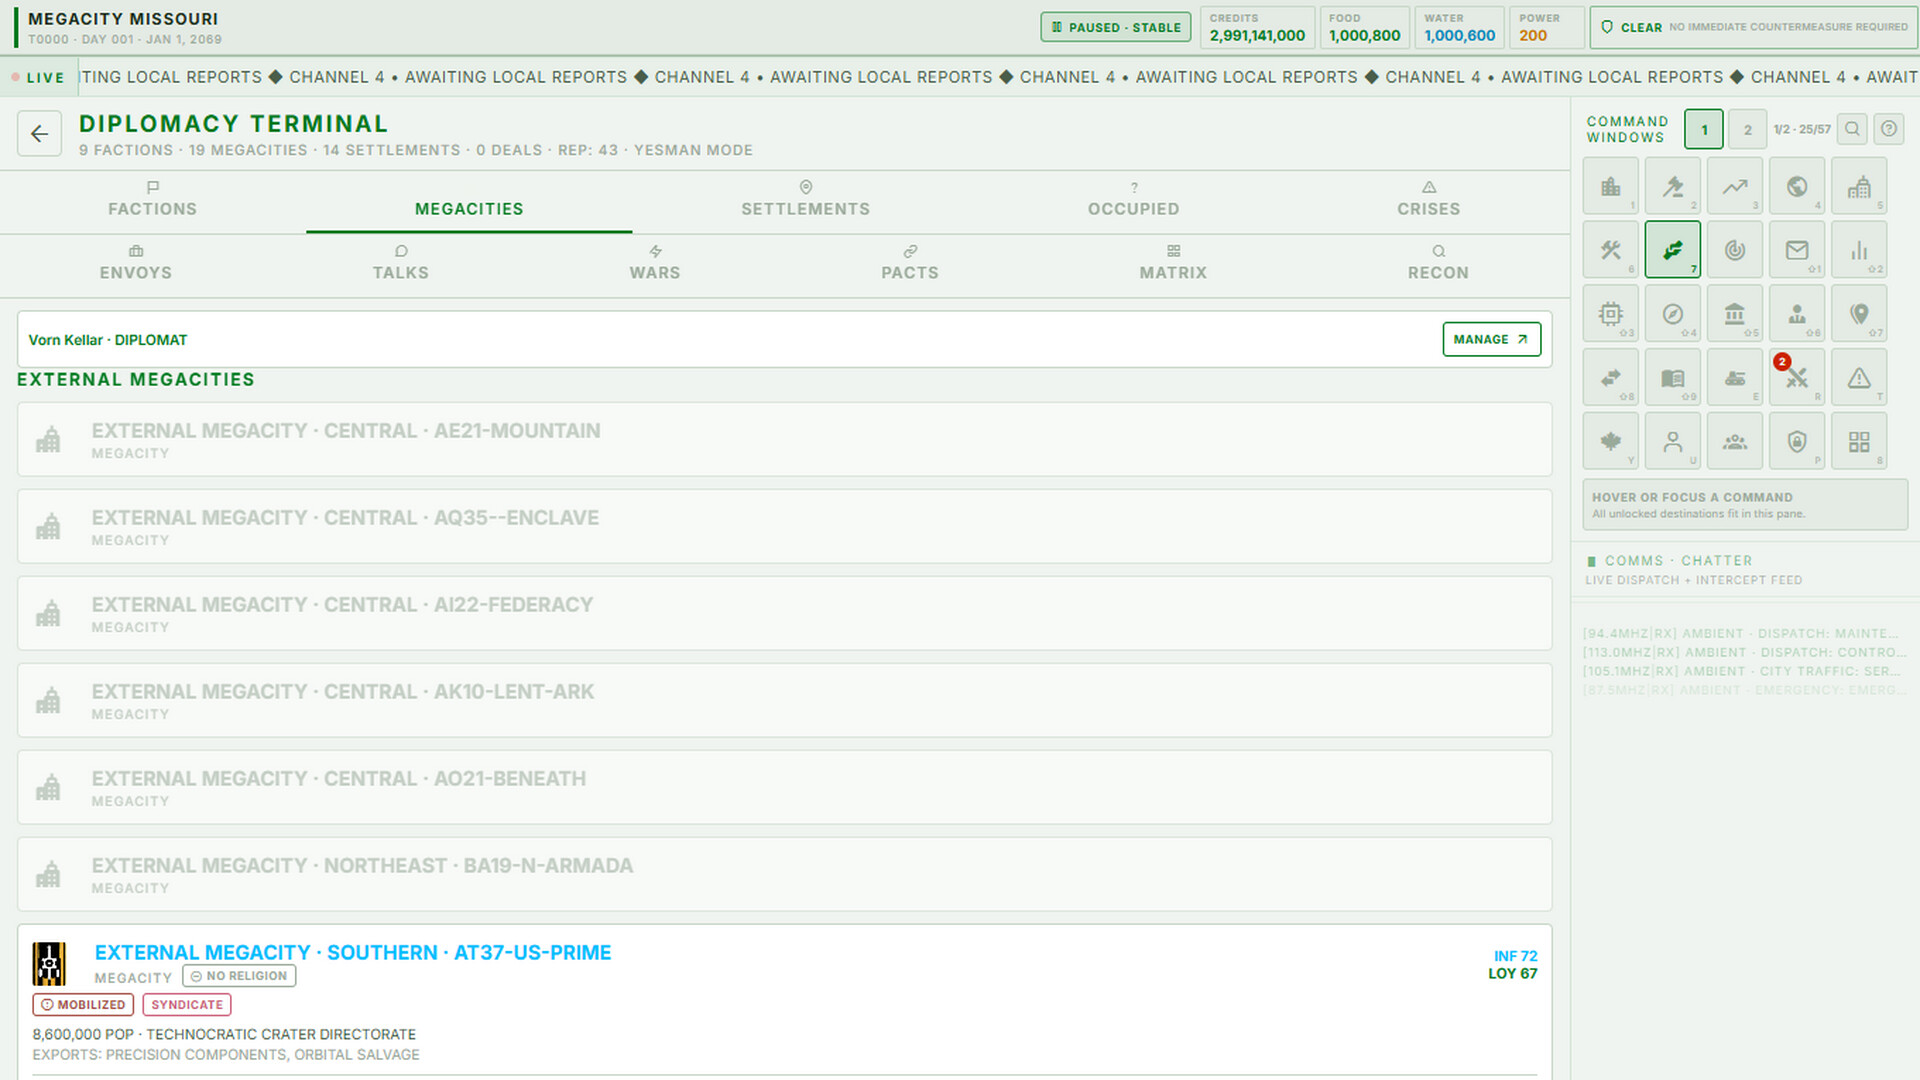Open the trending chart command window
Screen dimensions: 1920x1080
(x=1735, y=186)
